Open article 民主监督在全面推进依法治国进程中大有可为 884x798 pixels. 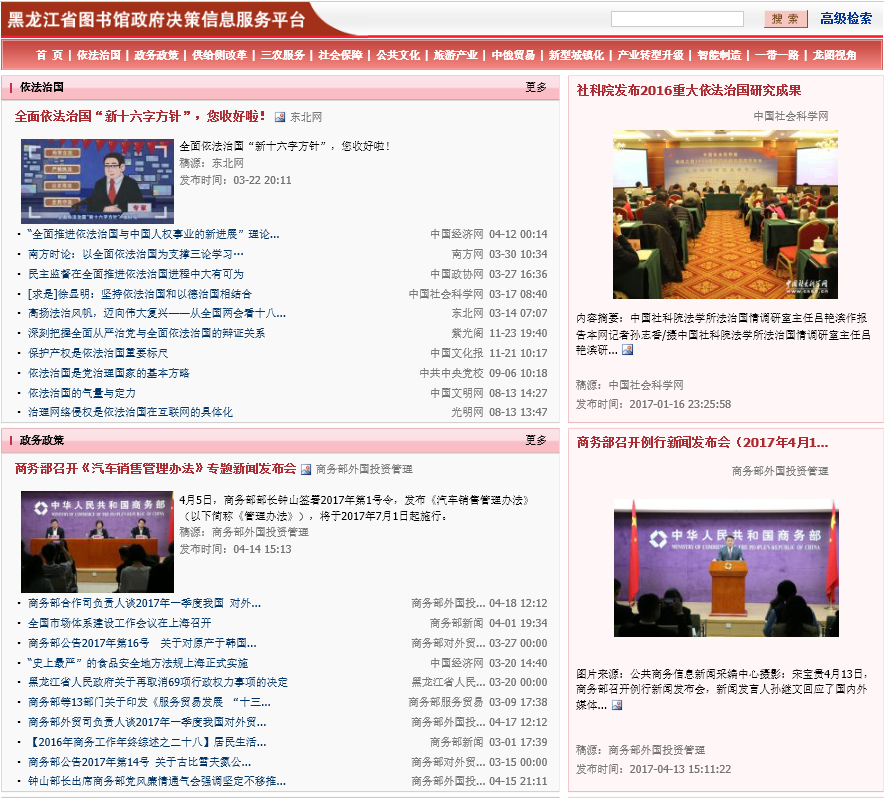coord(136,274)
